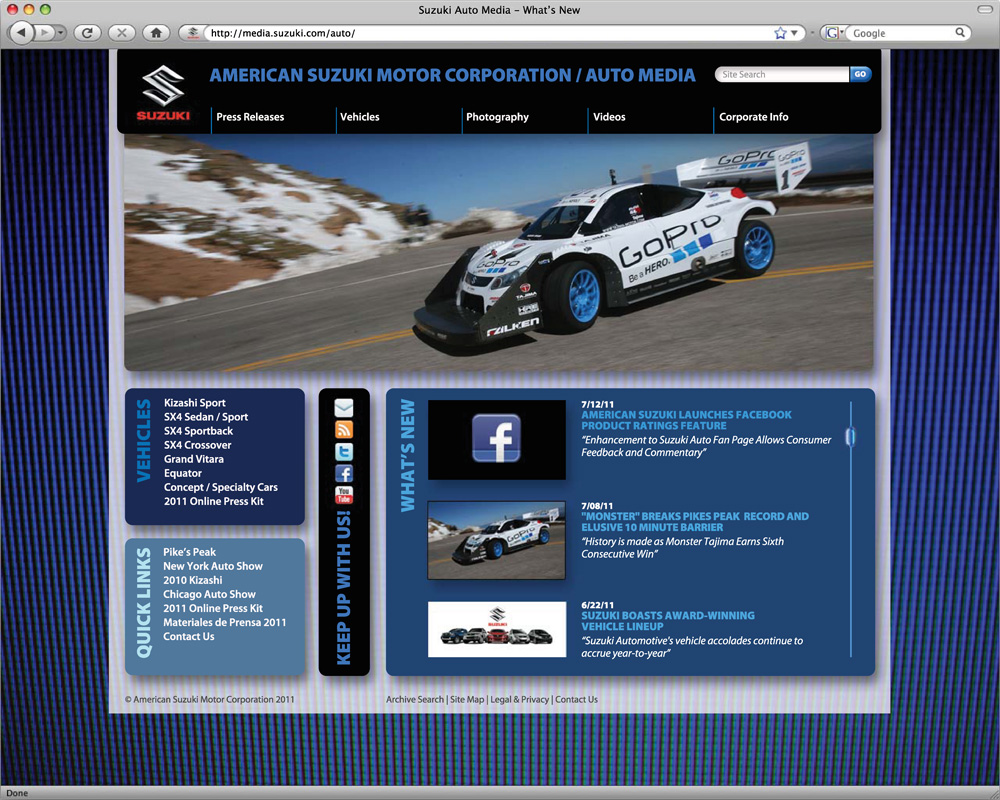Screen dimensions: 1000x800
Task: Open Site Map in the footer
Action: pos(467,699)
